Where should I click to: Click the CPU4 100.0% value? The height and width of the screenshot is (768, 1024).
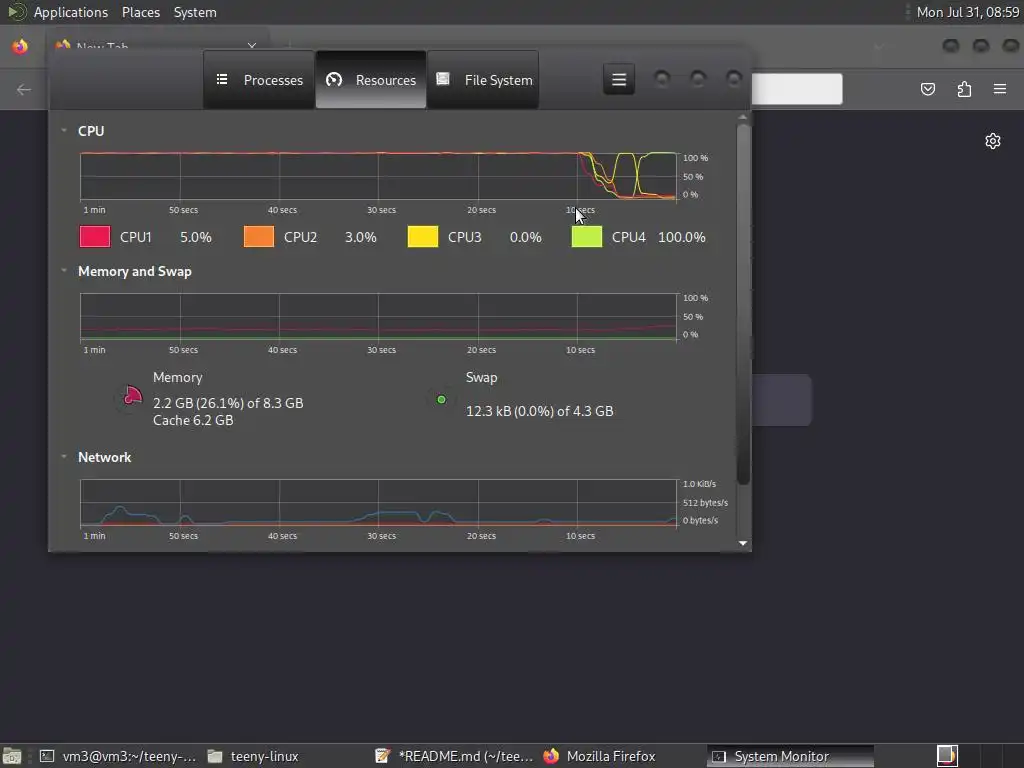click(681, 237)
